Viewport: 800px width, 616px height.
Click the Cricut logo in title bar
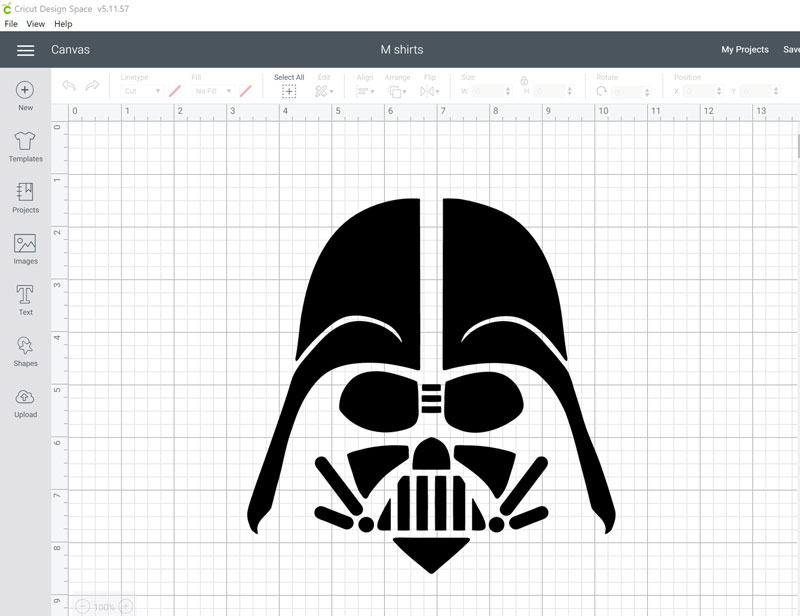click(x=7, y=8)
